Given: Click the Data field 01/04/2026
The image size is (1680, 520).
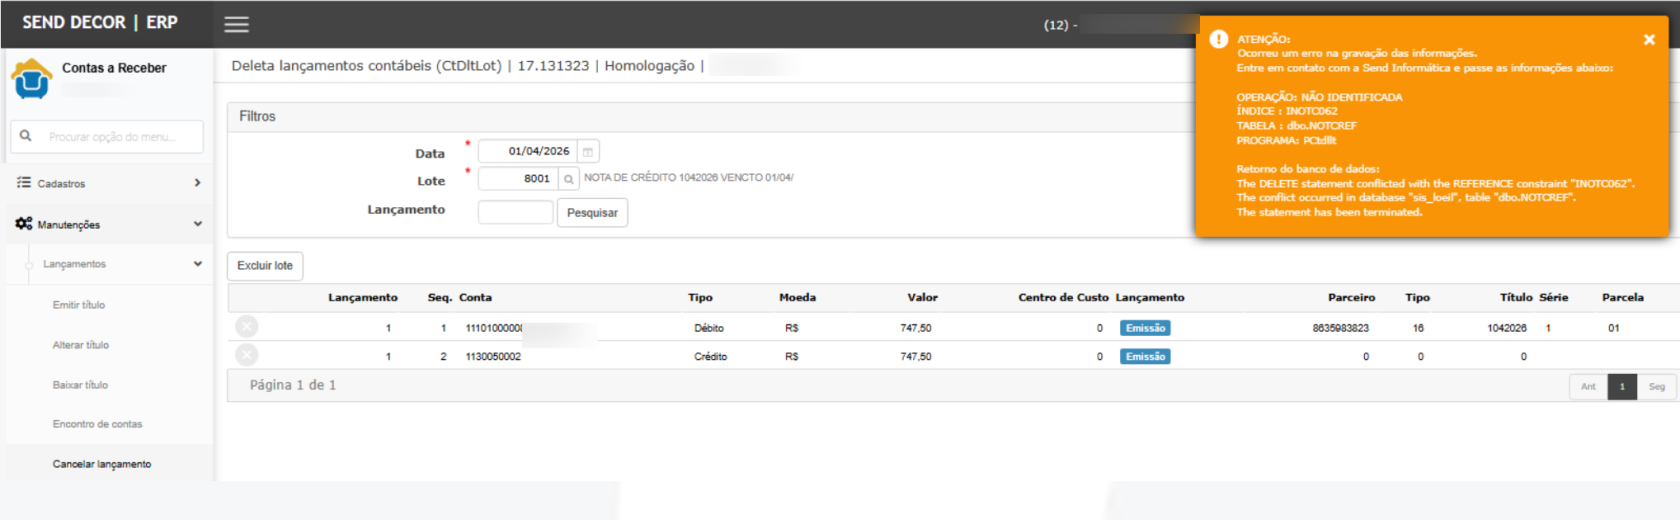Looking at the screenshot, I should tap(527, 151).
